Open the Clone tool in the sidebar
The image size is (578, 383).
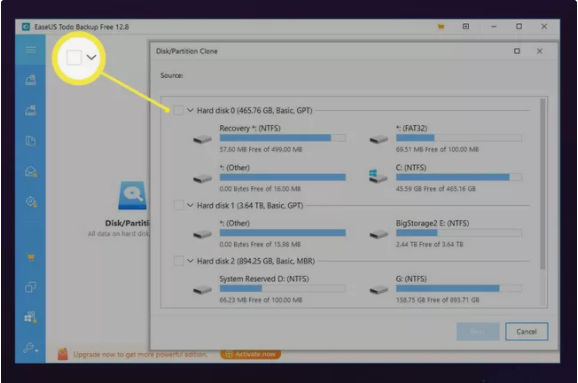pyautogui.click(x=31, y=287)
